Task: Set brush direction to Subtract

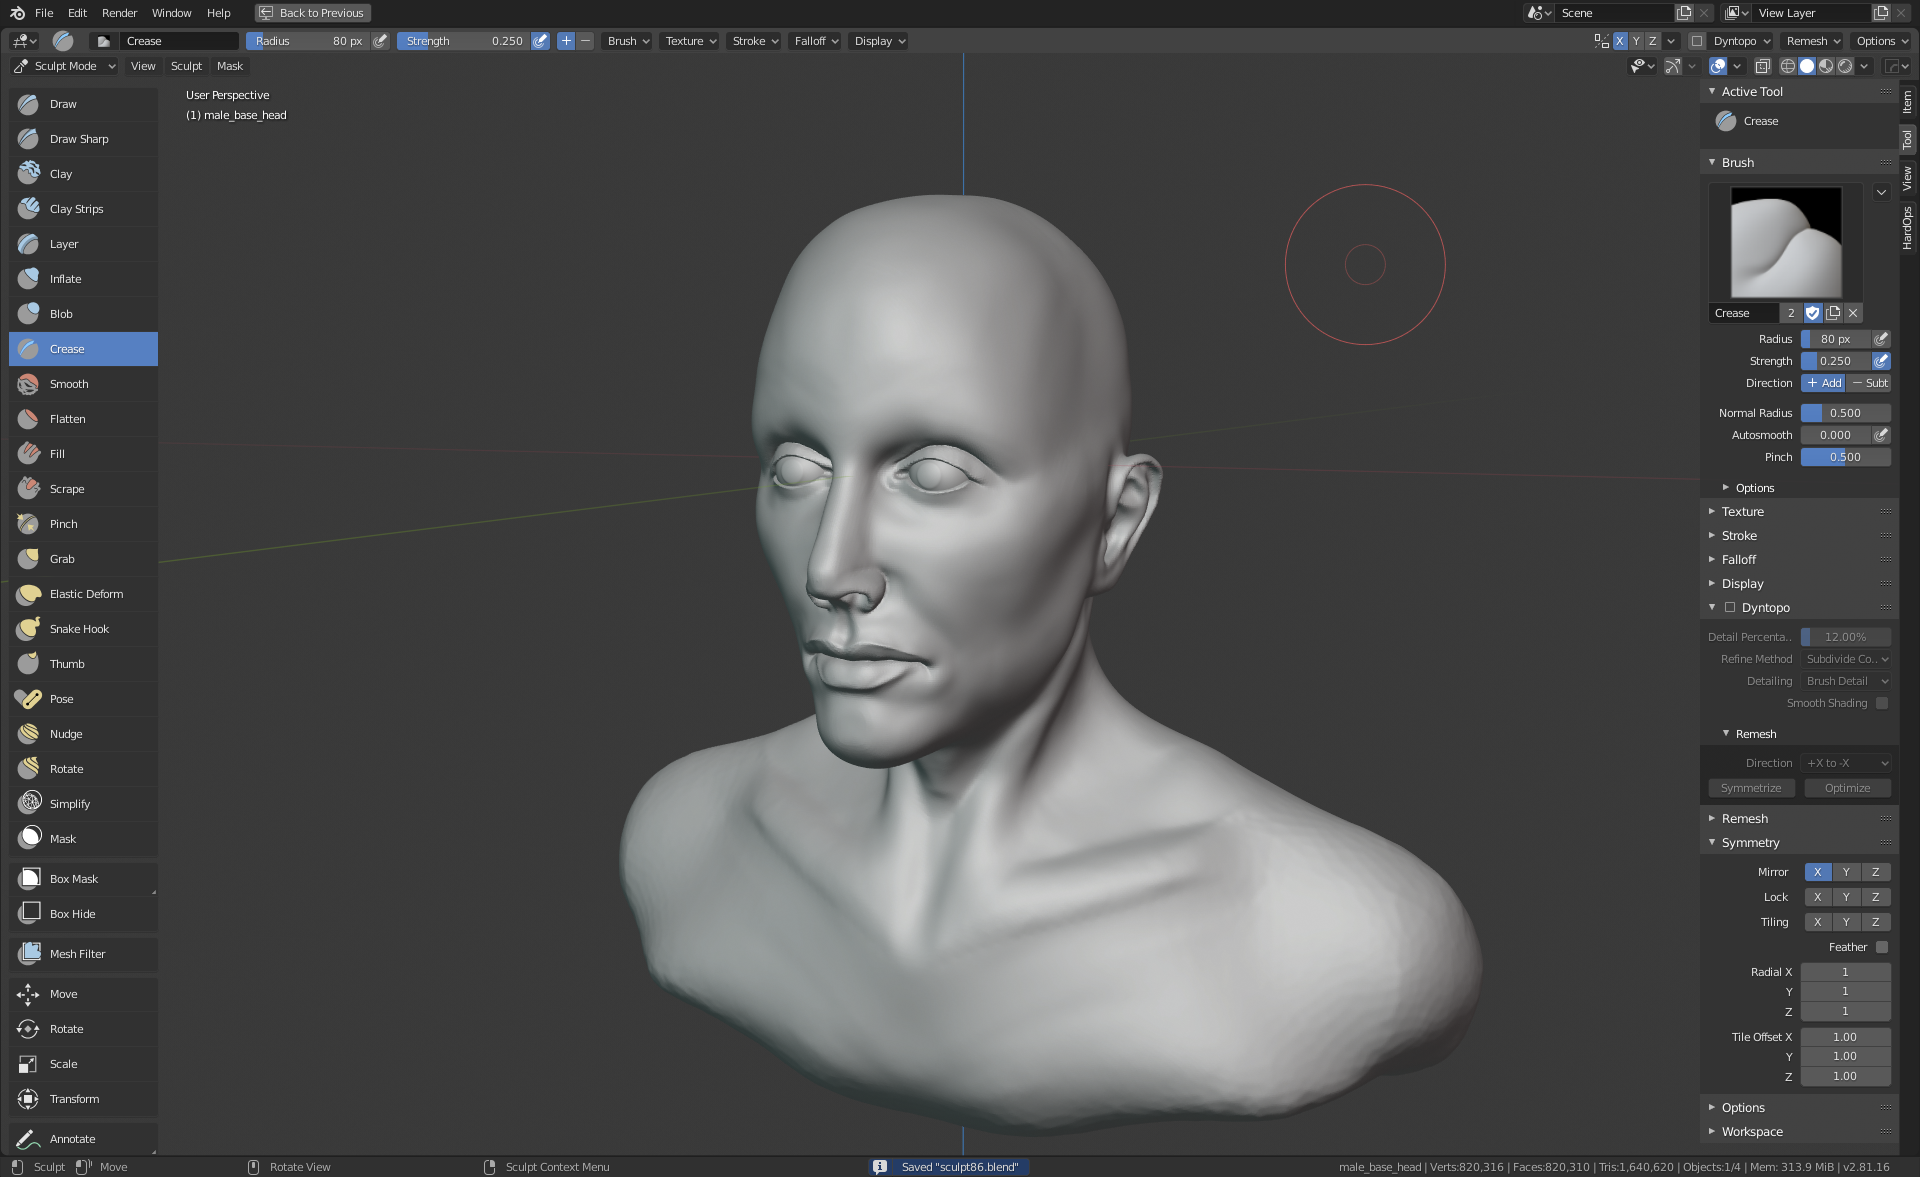Action: click(x=1869, y=383)
